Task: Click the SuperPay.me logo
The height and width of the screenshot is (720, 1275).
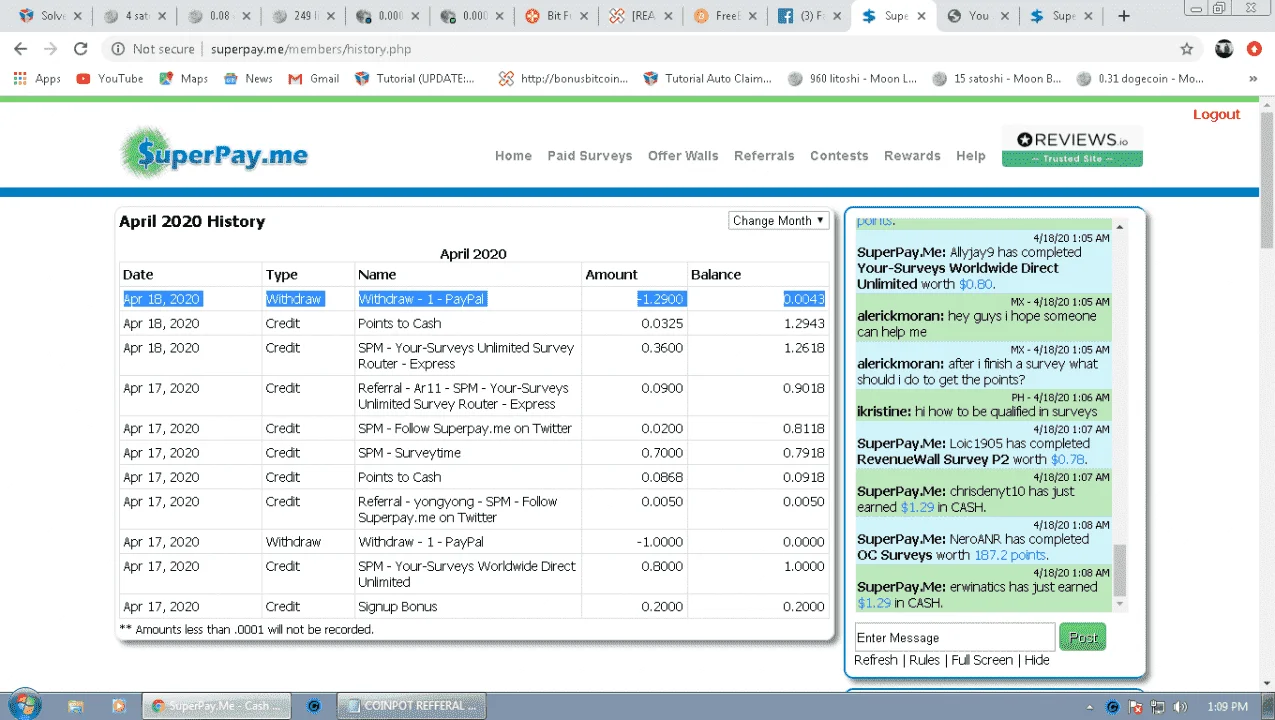Action: (214, 153)
